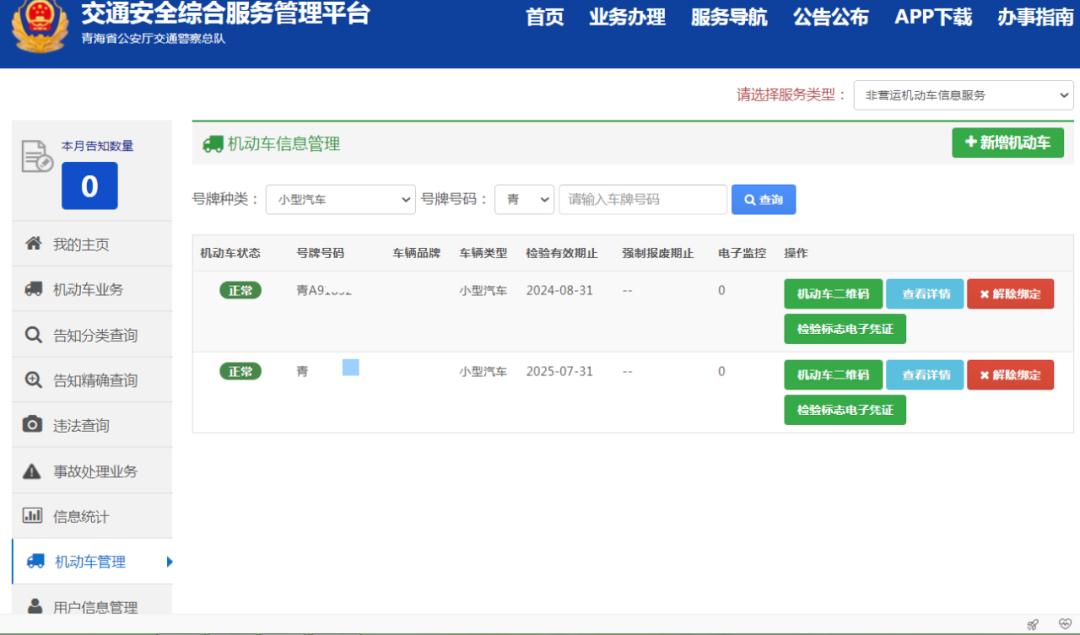Click the camera icon for 违法查询
Image resolution: width=1080 pixels, height=635 pixels.
click(x=33, y=425)
